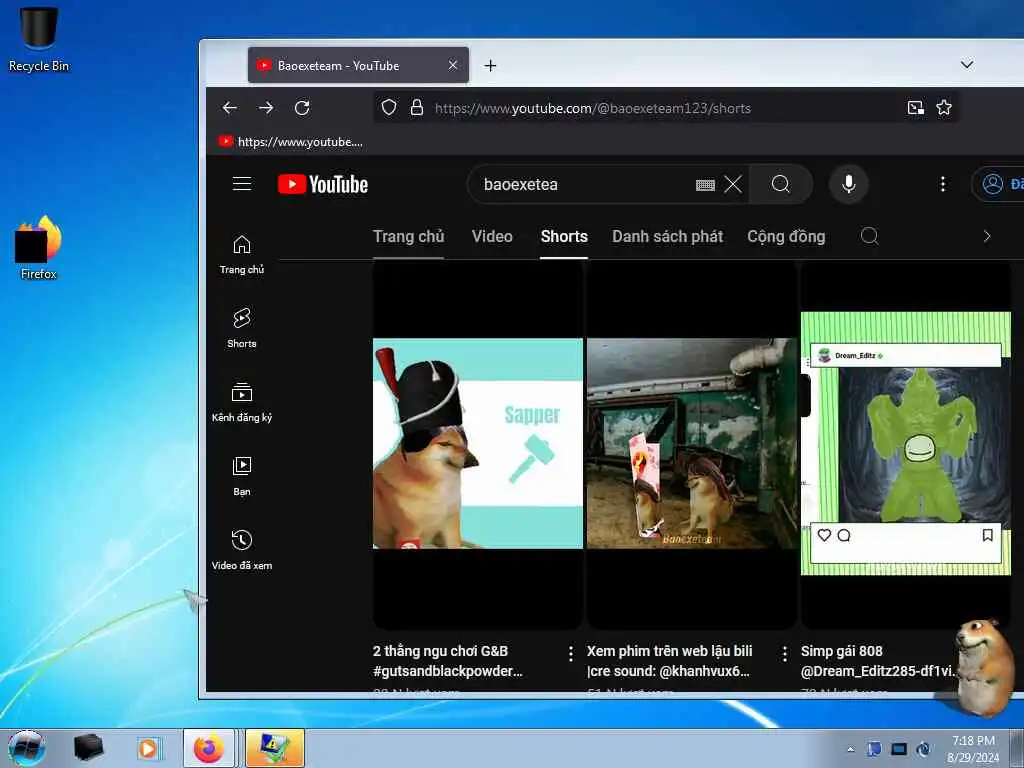Open the black box taskbar icon
Image resolution: width=1024 pixels, height=768 pixels.
tap(88, 748)
